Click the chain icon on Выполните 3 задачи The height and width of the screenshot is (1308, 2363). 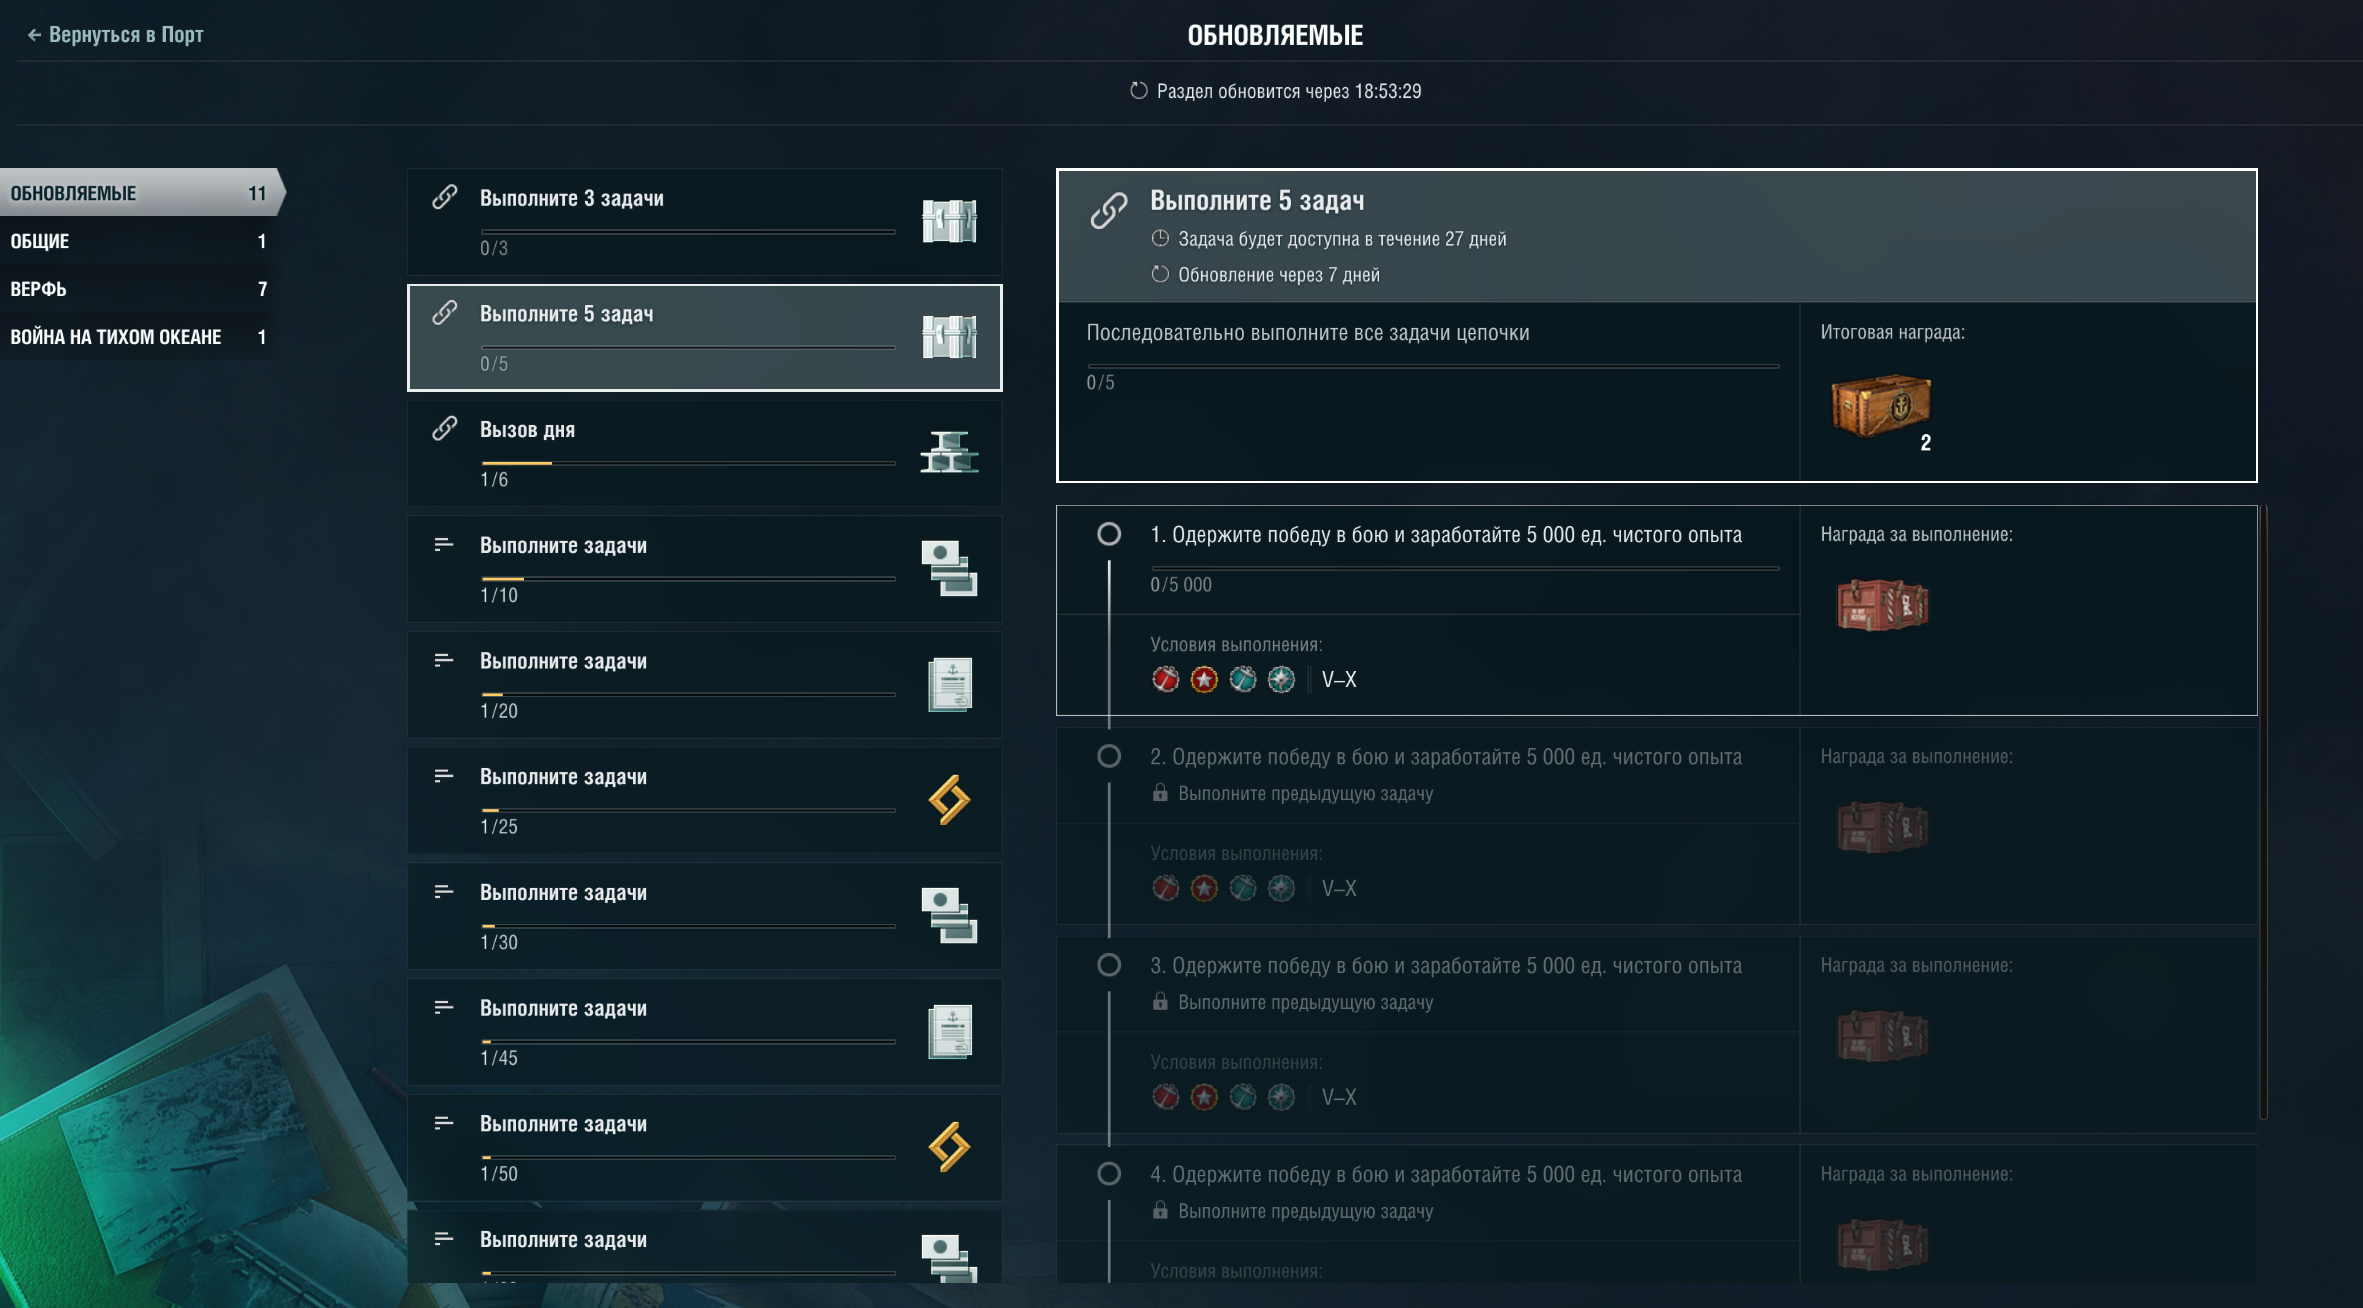[445, 197]
